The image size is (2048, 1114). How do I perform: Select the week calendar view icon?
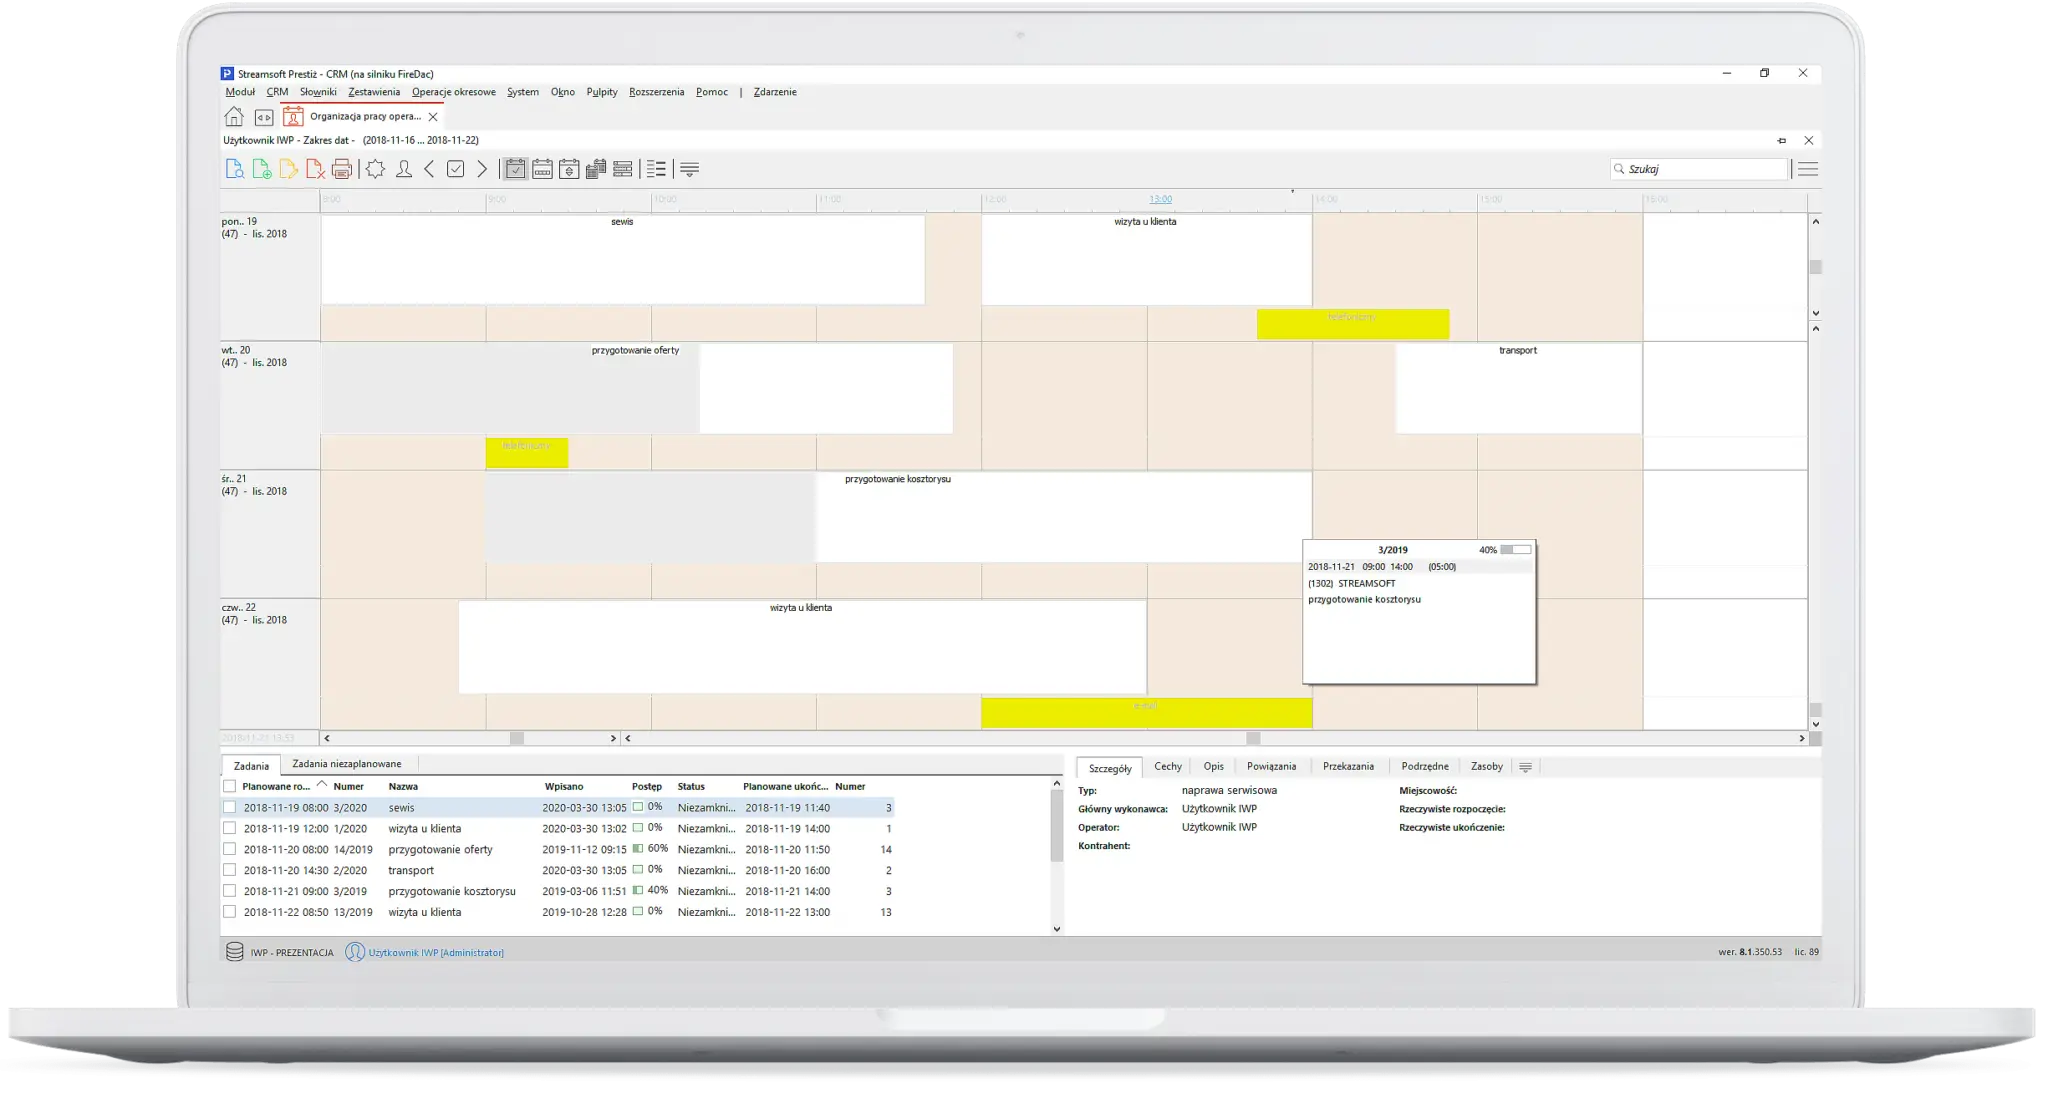pyautogui.click(x=542, y=169)
